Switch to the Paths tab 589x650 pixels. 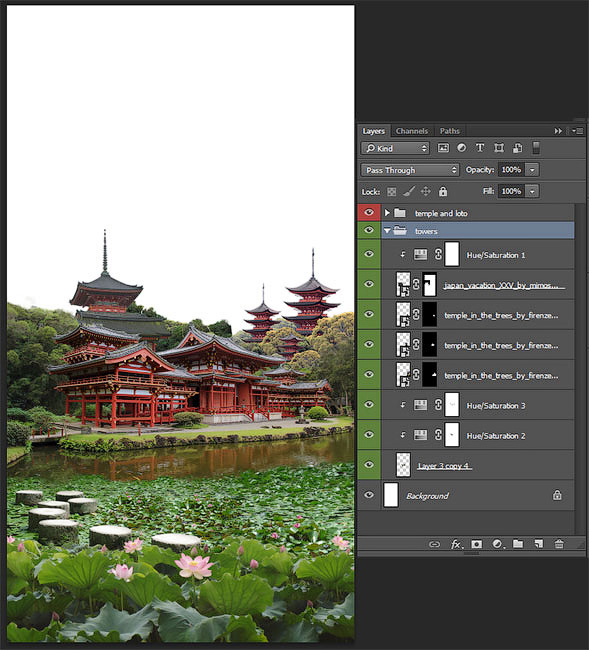point(449,131)
